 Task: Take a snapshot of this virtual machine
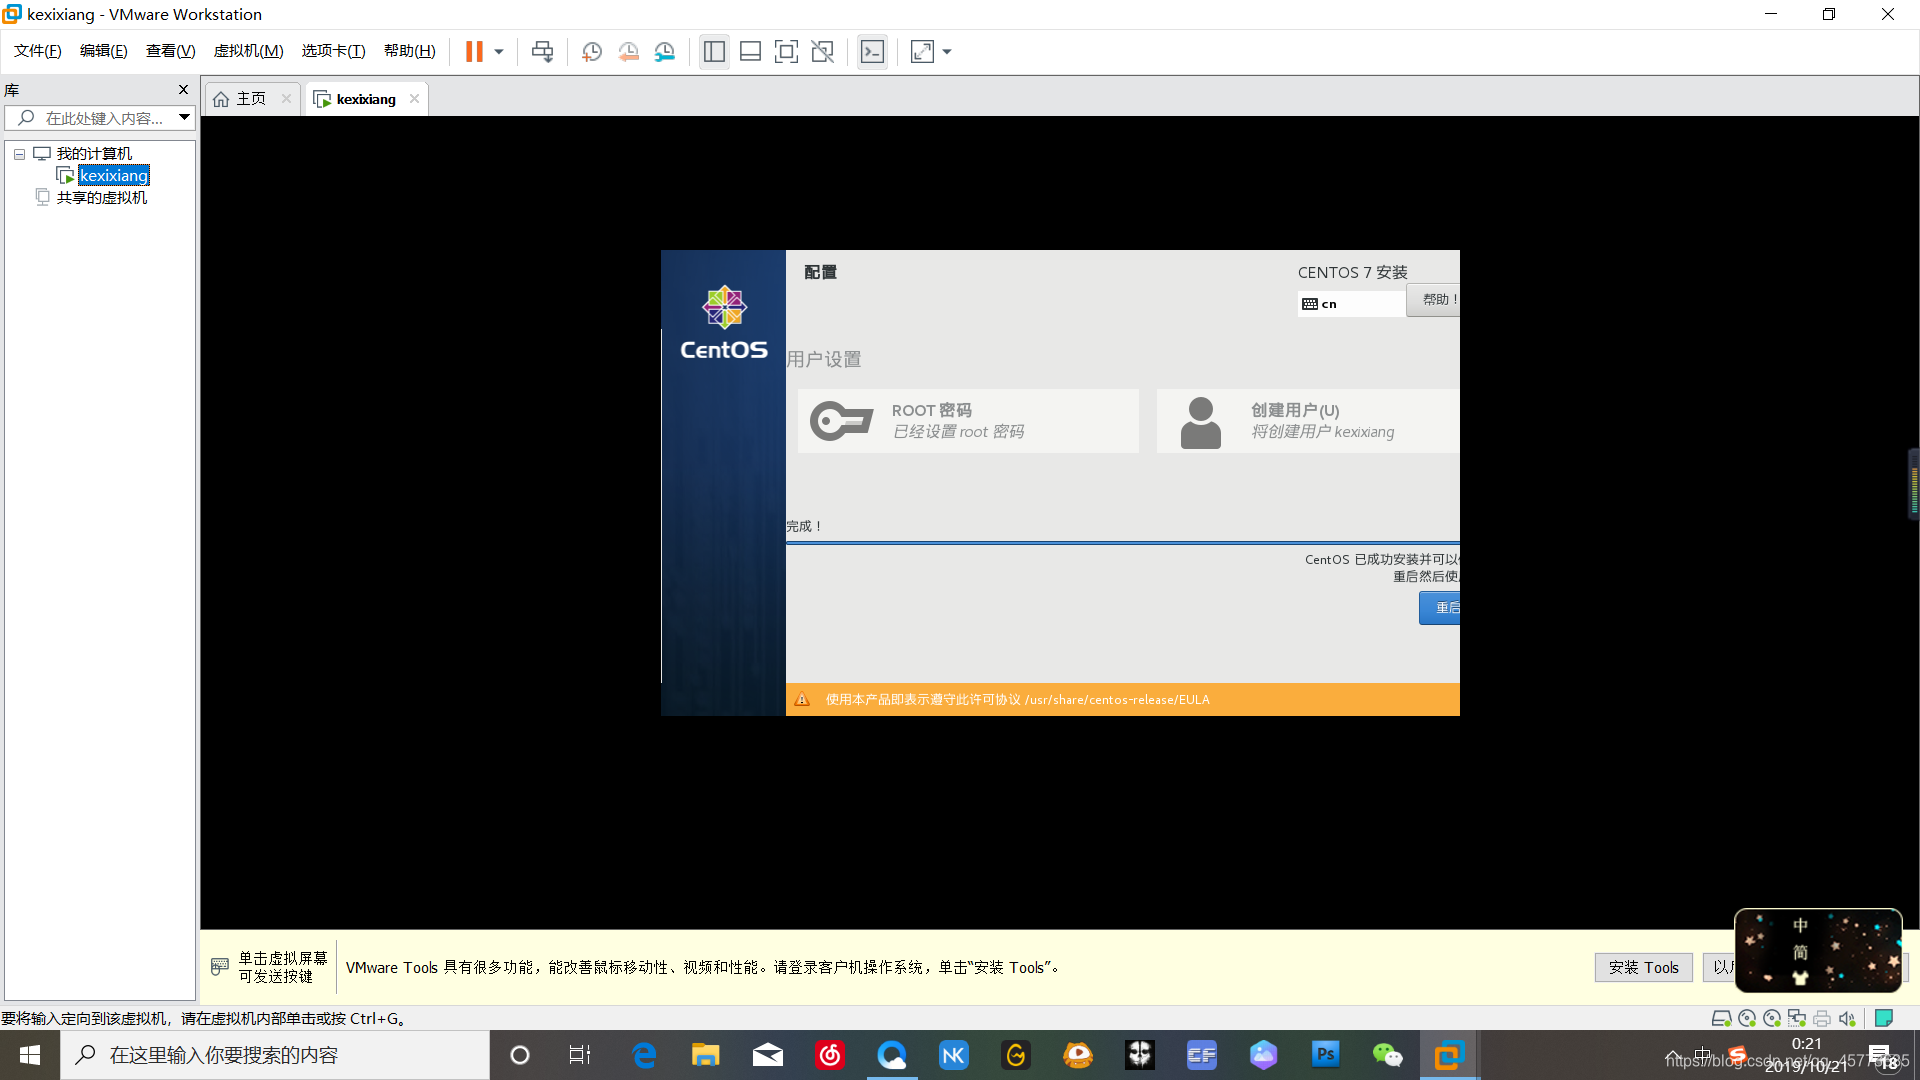(592, 51)
